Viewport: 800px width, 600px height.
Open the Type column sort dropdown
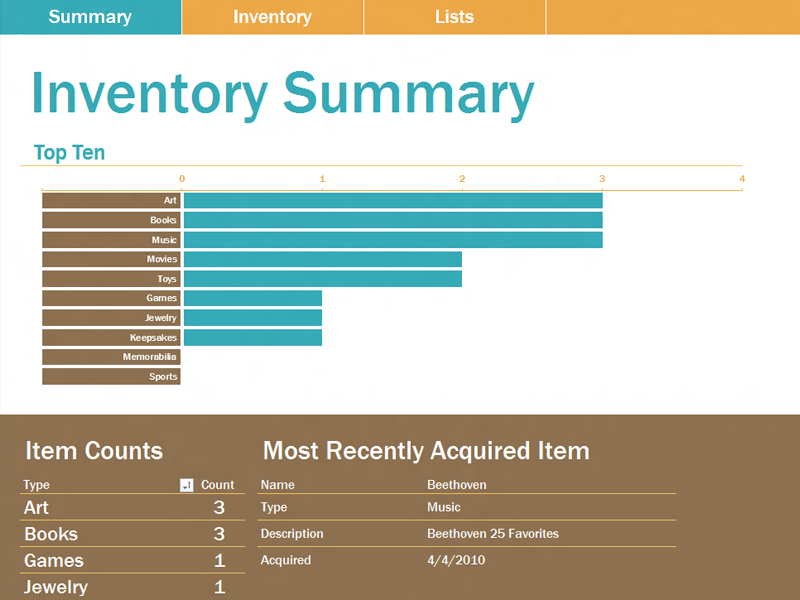coord(187,485)
